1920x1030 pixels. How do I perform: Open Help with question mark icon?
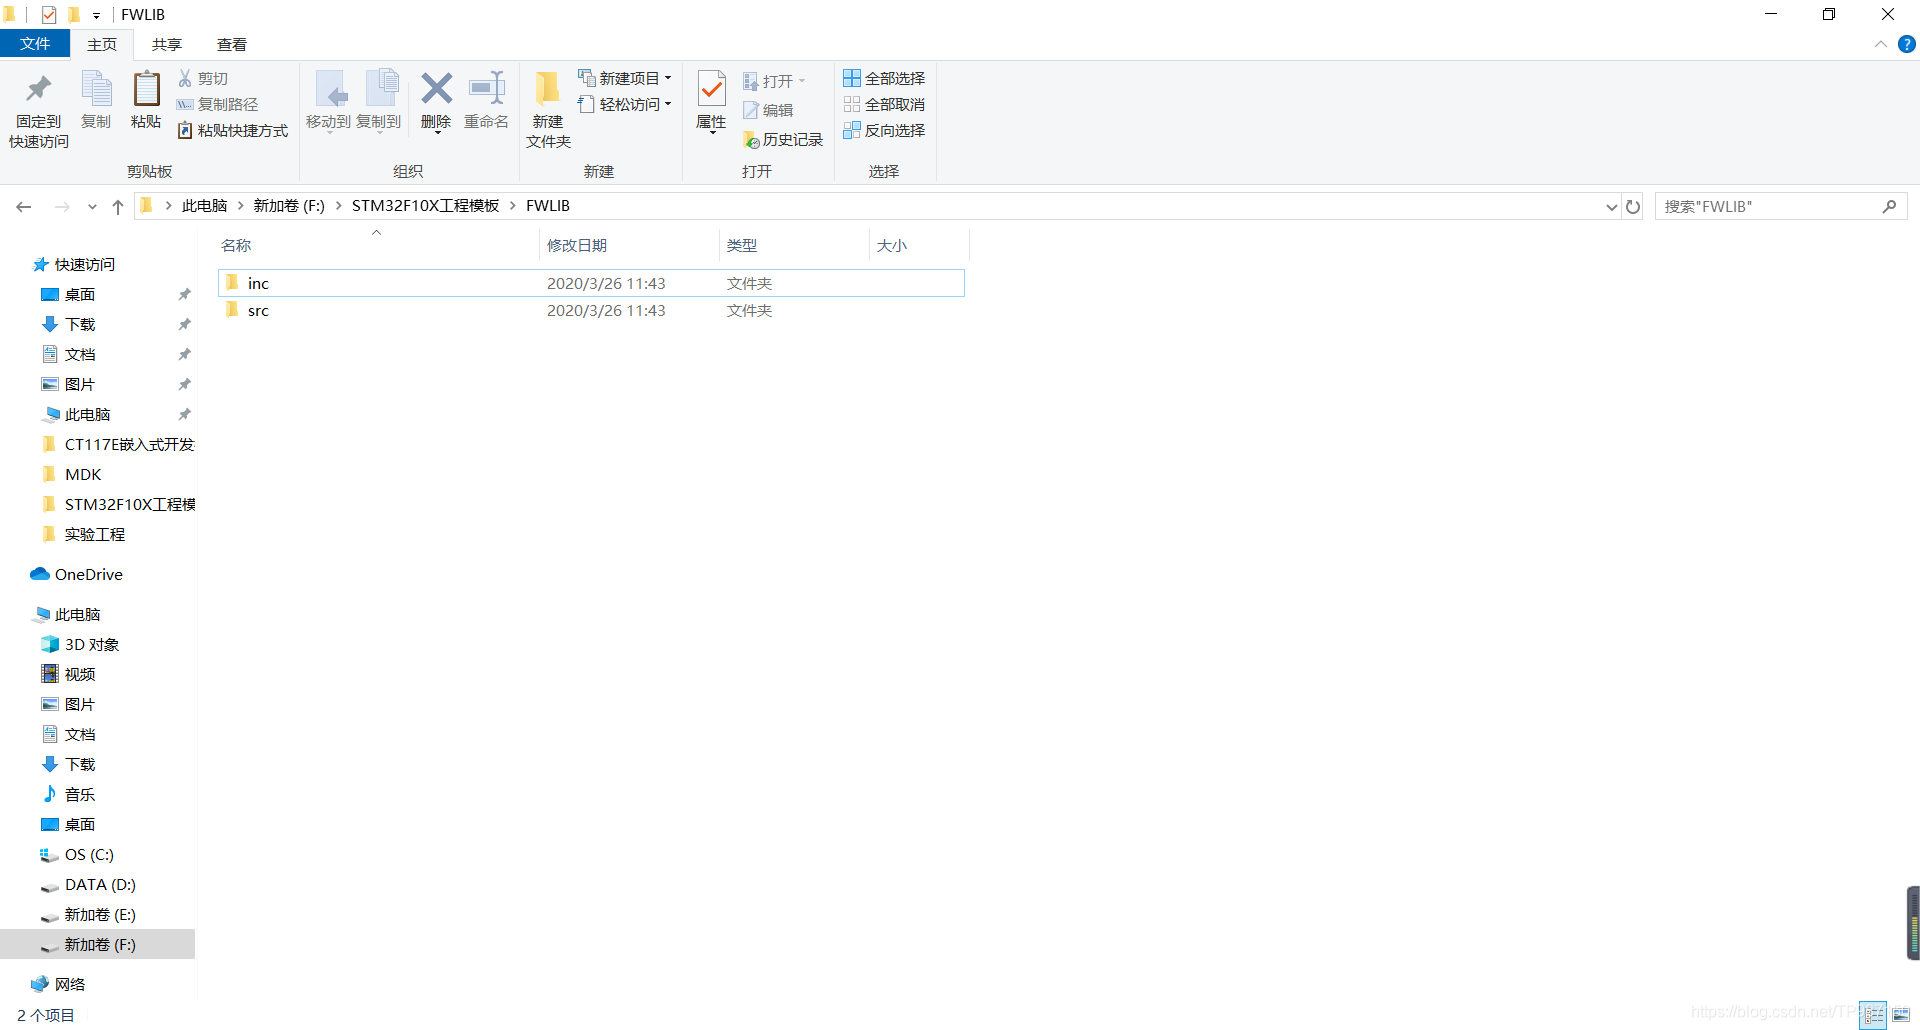(1907, 44)
